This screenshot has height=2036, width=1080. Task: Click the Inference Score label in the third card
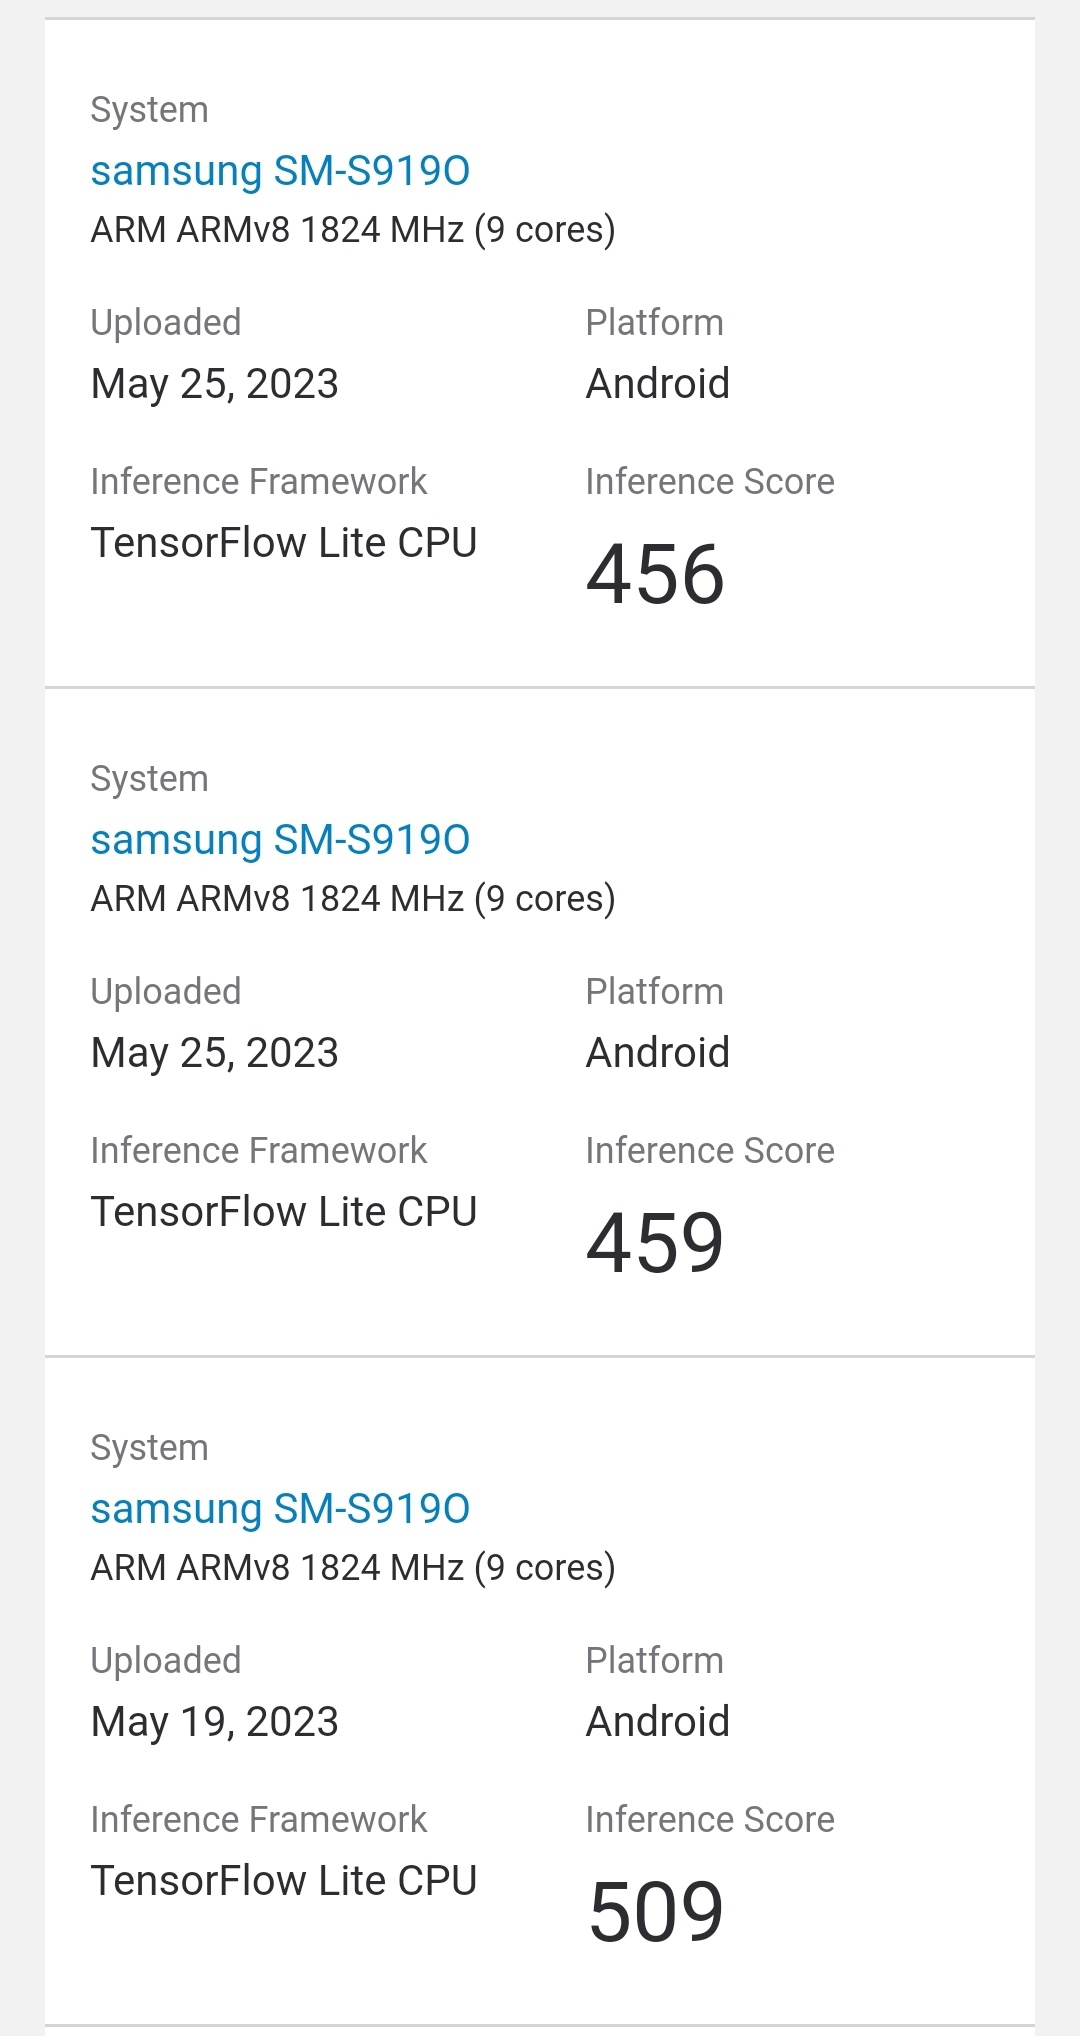tap(708, 1819)
